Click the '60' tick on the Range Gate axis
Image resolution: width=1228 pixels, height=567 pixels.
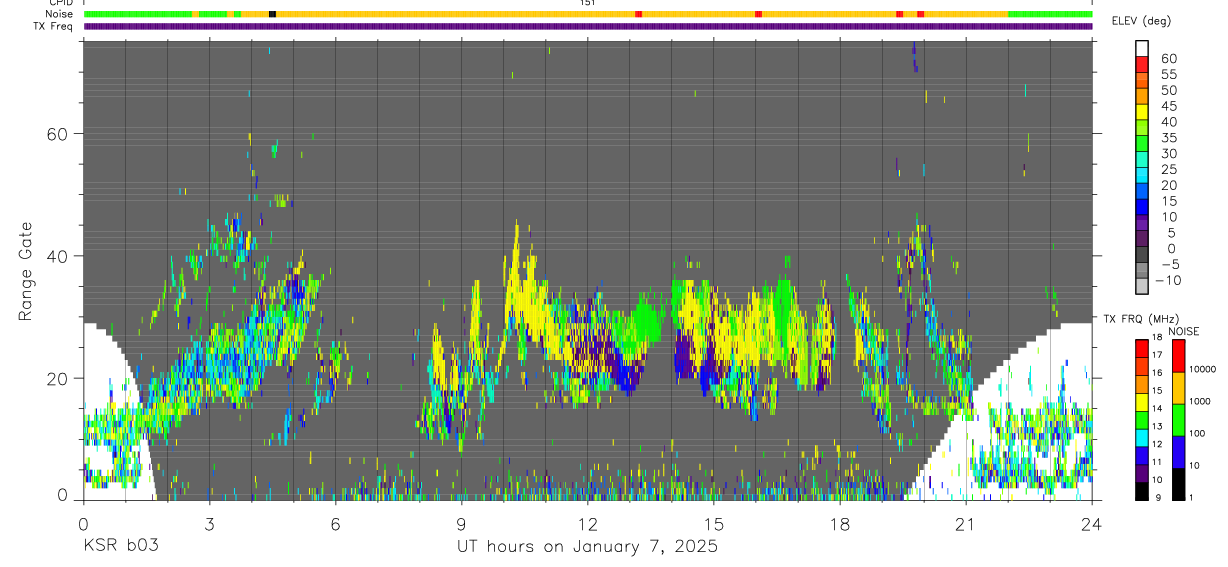click(x=57, y=134)
